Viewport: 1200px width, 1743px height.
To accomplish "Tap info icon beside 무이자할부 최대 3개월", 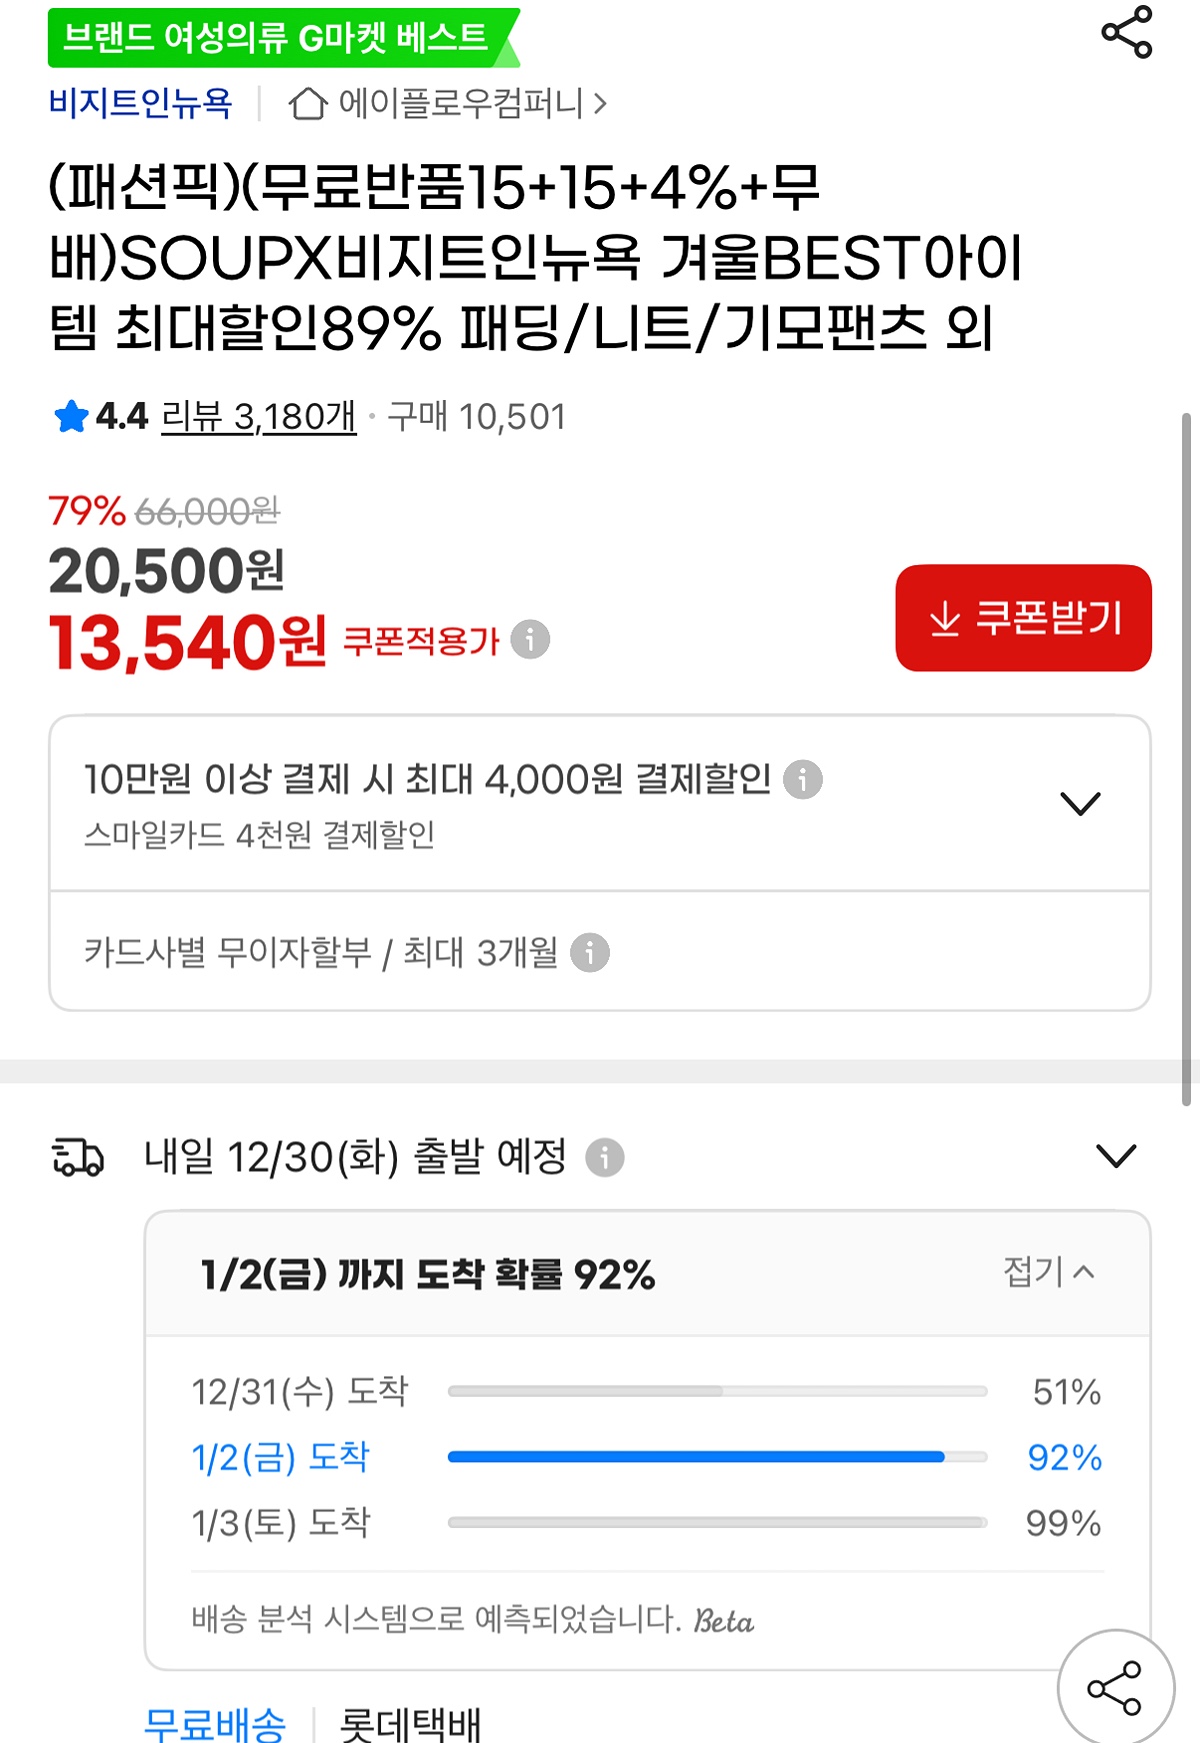I will pyautogui.click(x=589, y=953).
